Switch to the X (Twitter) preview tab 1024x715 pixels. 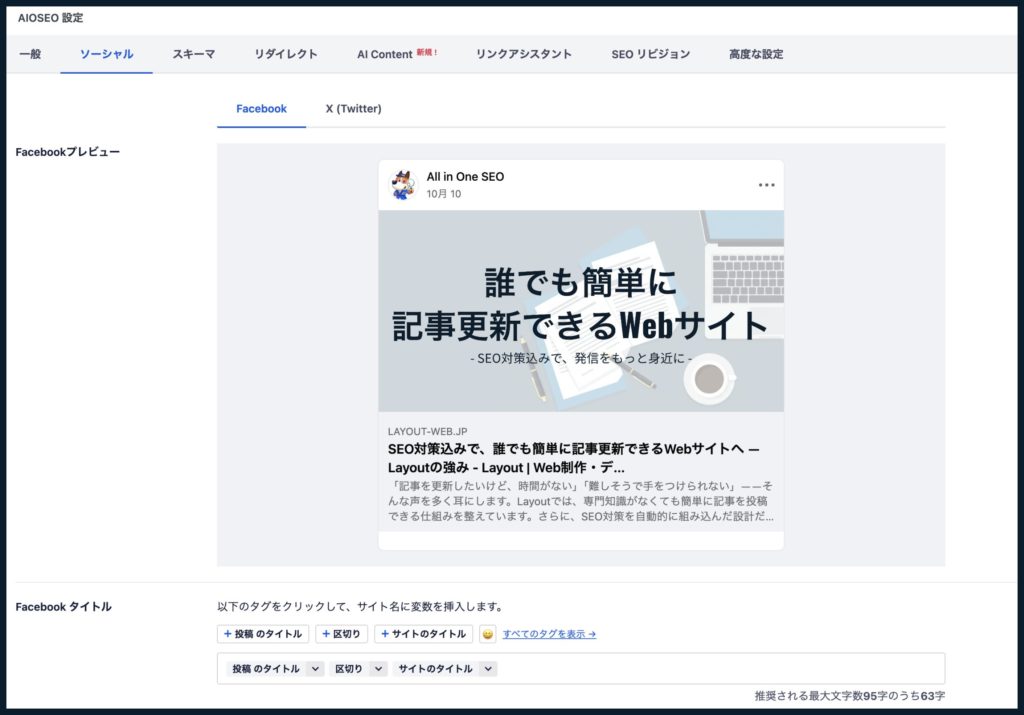pos(352,108)
